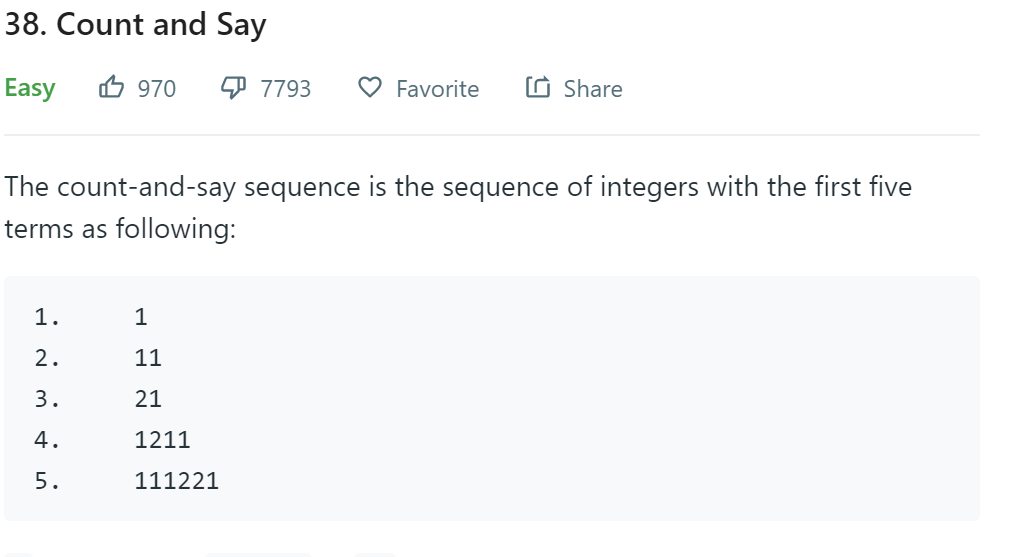Click the '1.' line number in code block
Viewport: 1013px width, 557px height.
(47, 317)
